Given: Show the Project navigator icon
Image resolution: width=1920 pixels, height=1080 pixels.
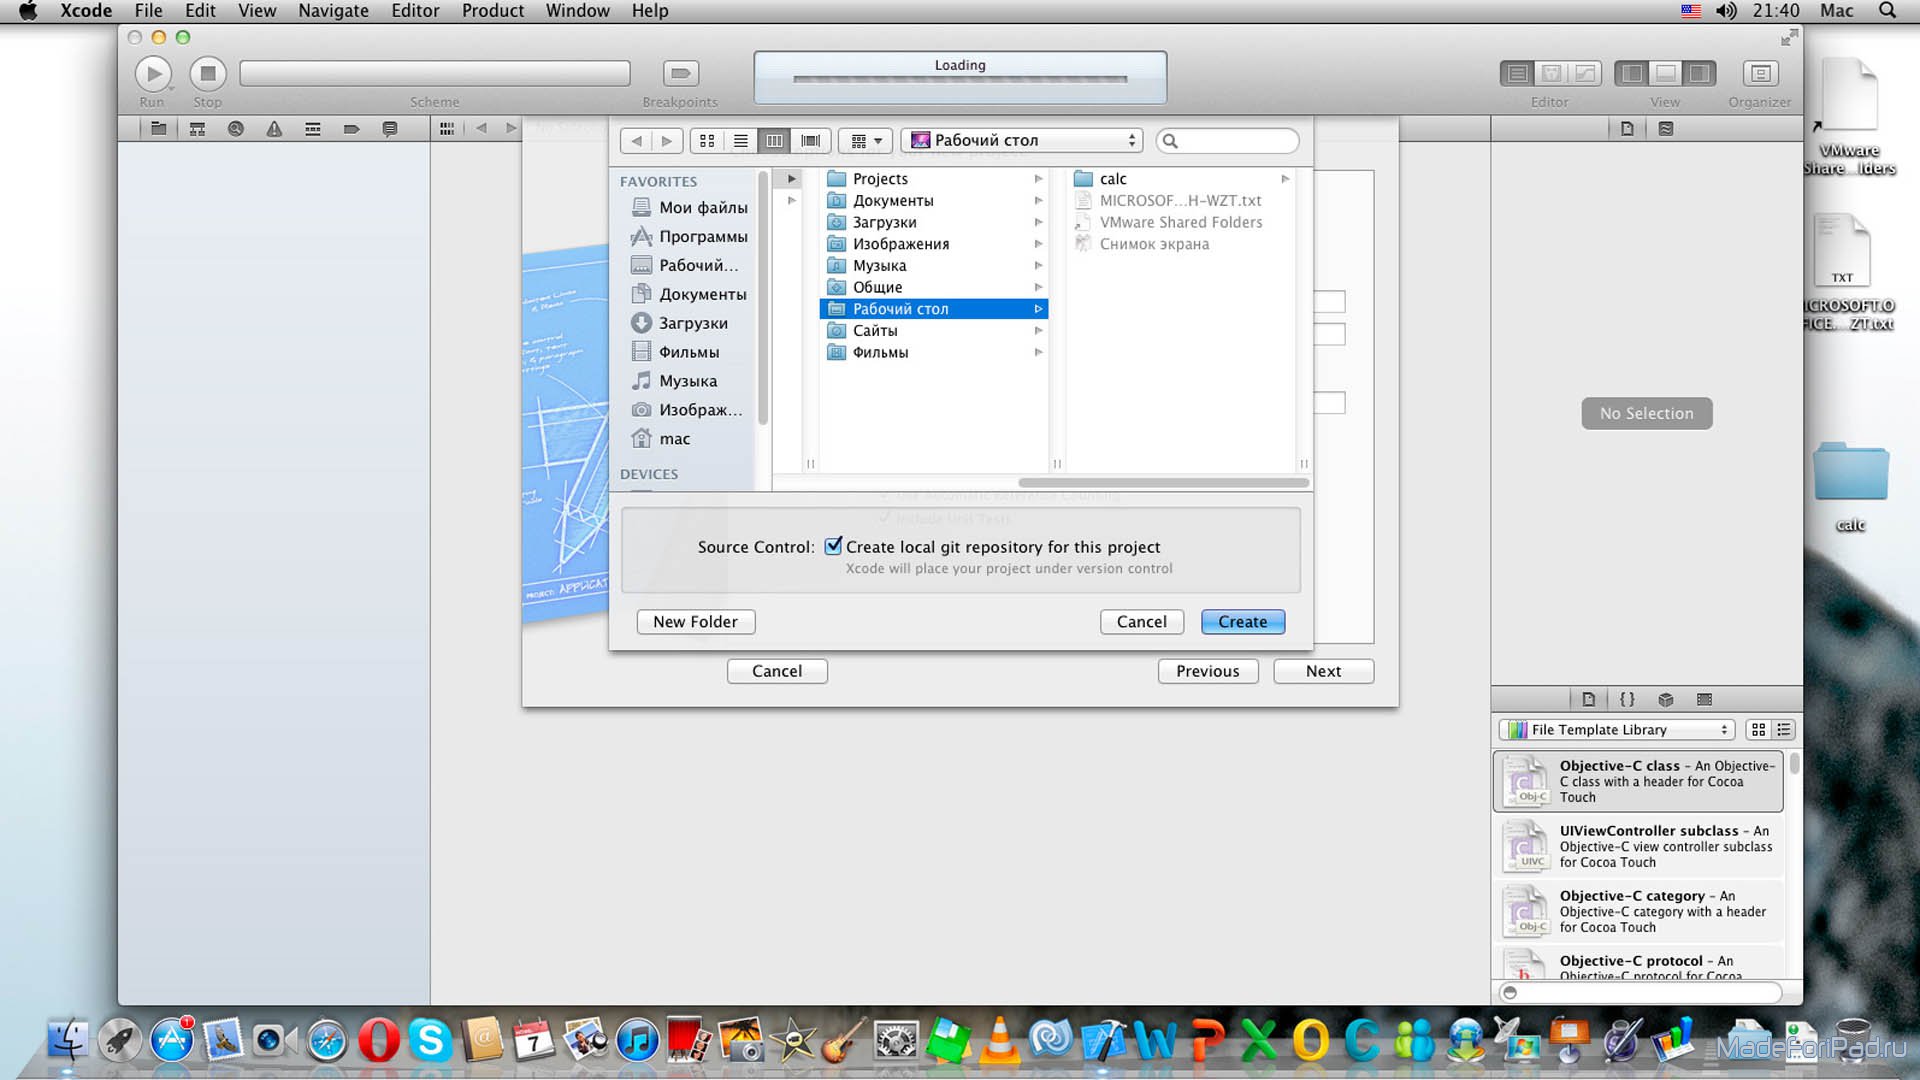Looking at the screenshot, I should (x=158, y=129).
